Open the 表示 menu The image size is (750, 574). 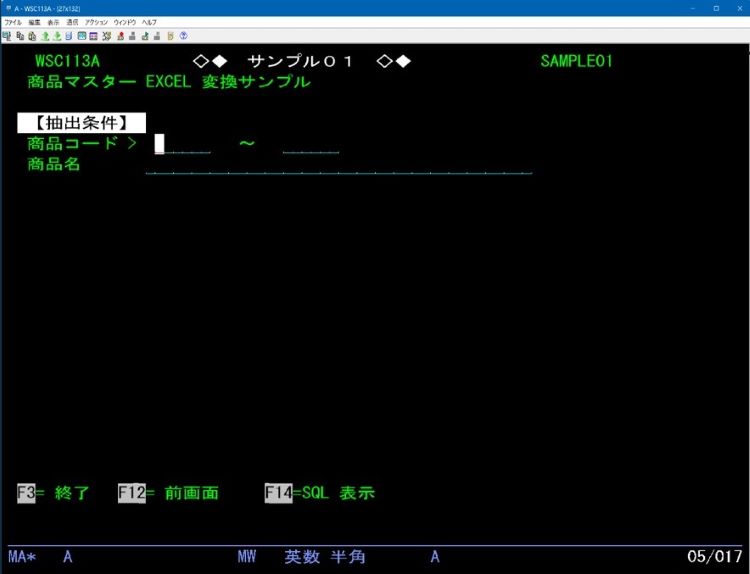pos(53,21)
